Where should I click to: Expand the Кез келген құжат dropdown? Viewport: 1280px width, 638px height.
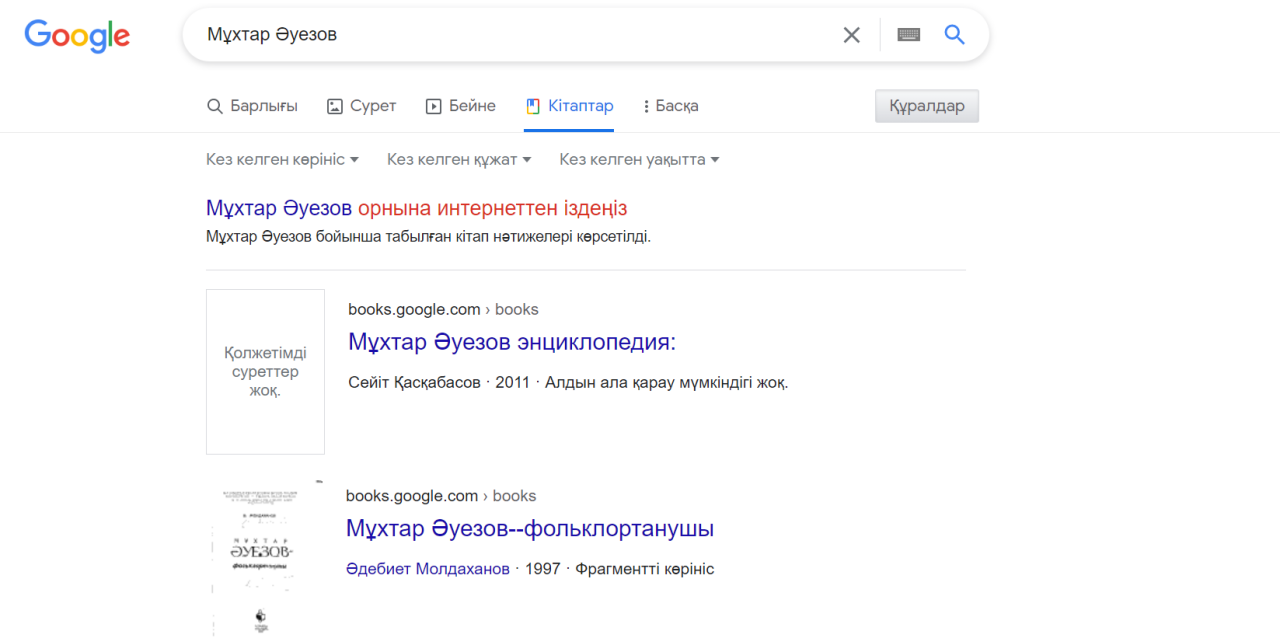click(x=459, y=160)
